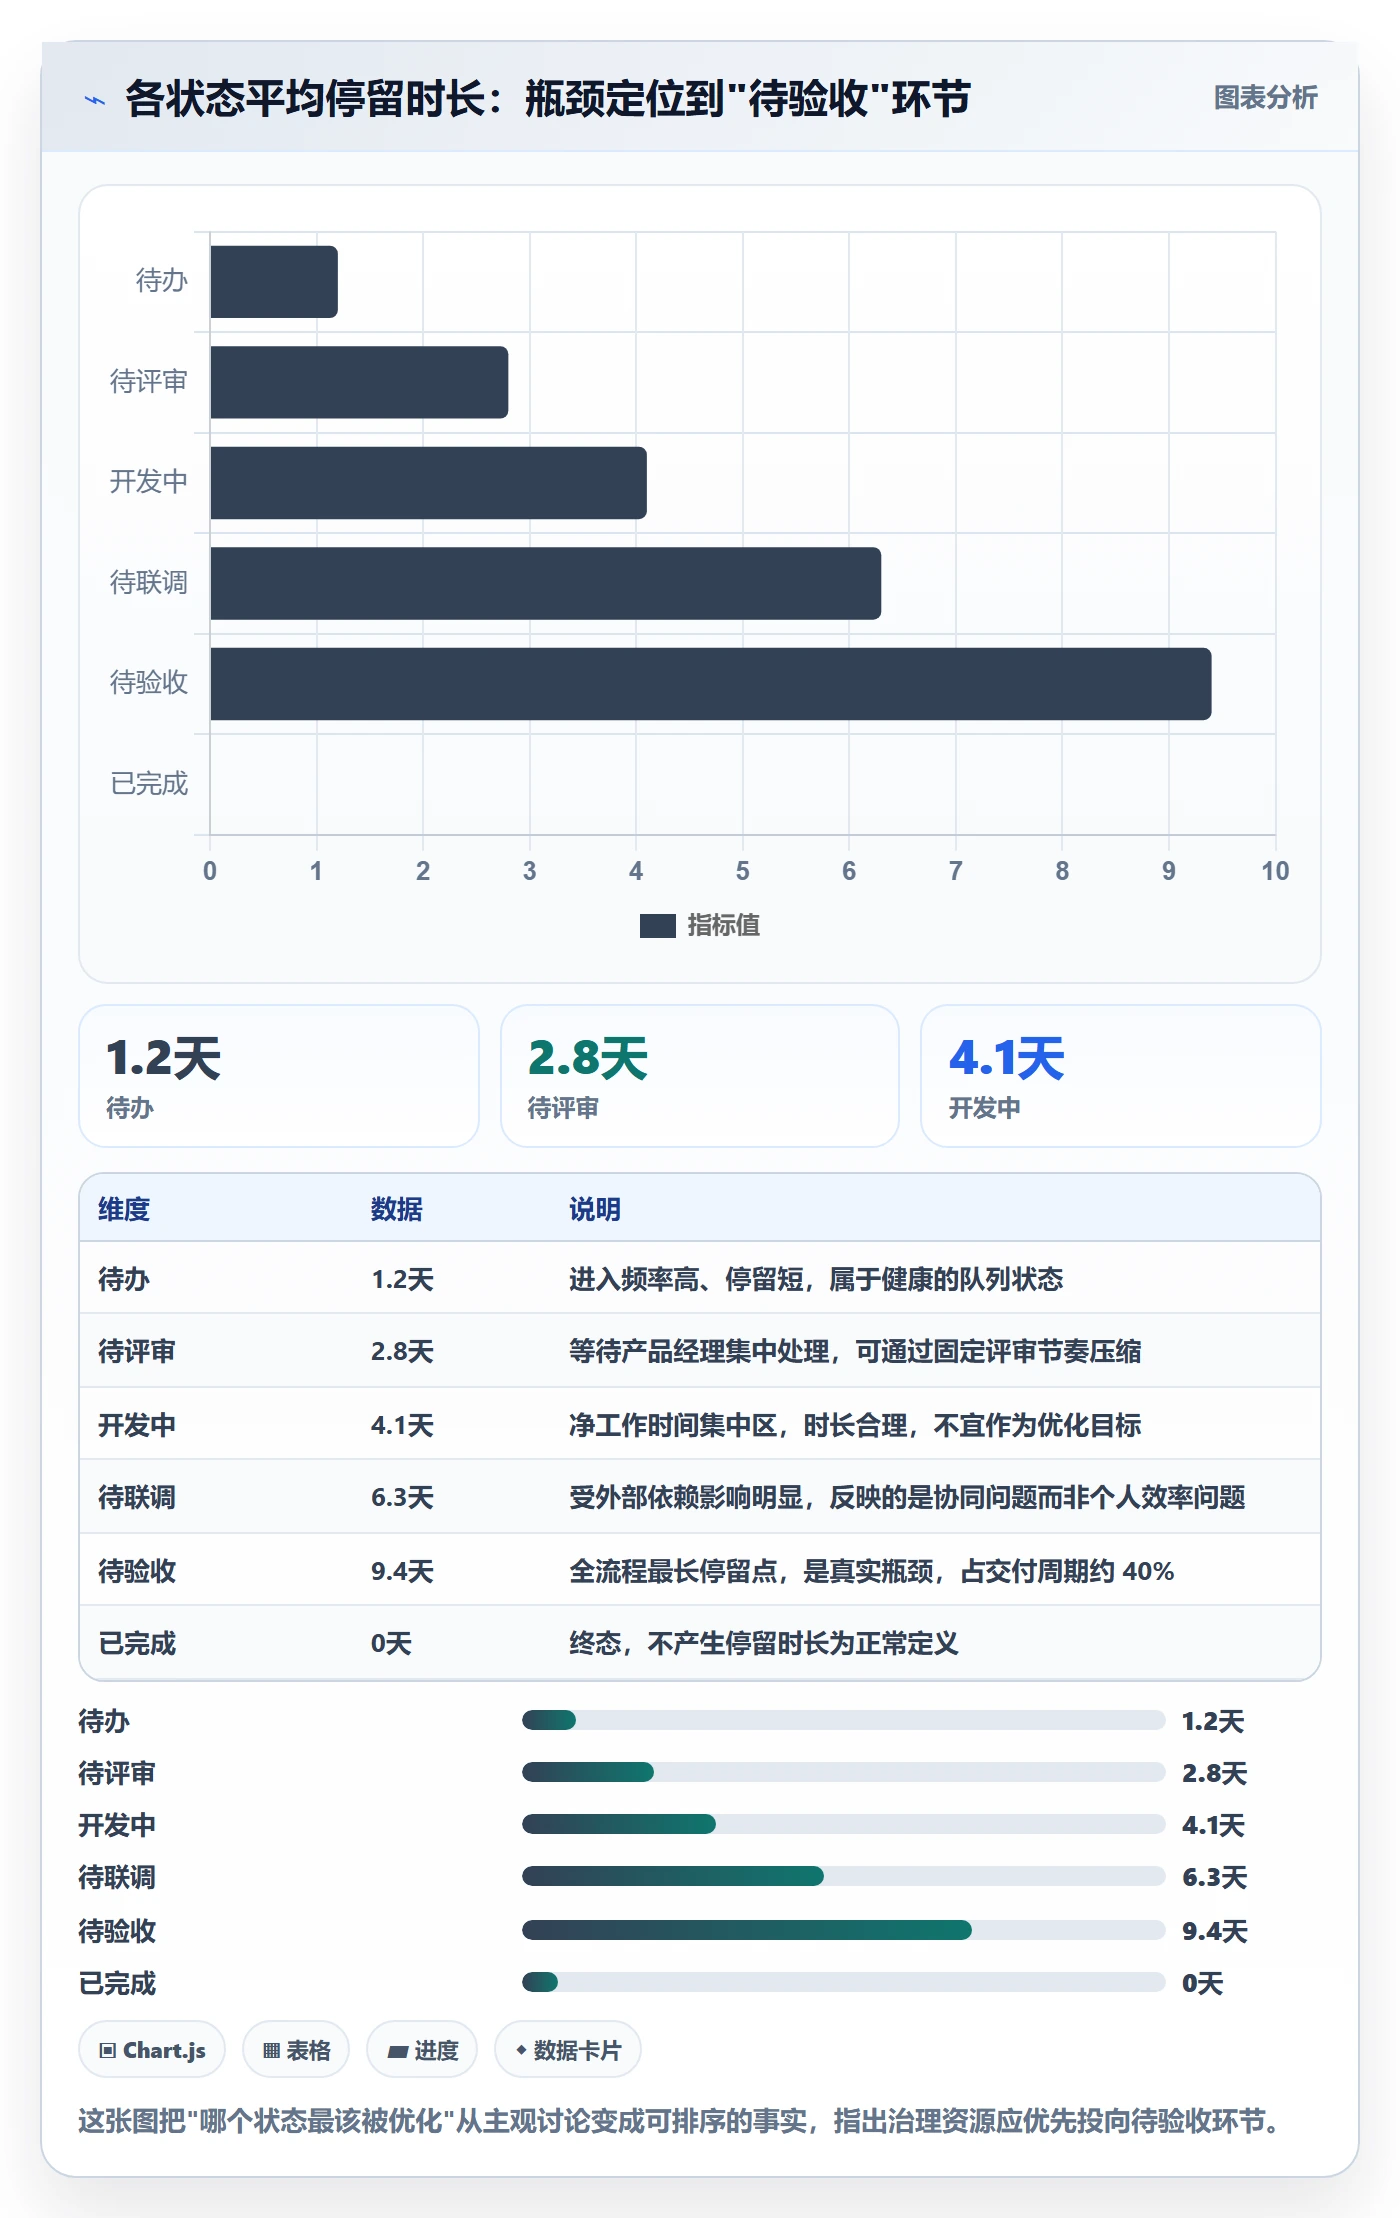Select the 6.3天 table cell
Screen dimensions: 1400x2218
pyautogui.click(x=402, y=1497)
